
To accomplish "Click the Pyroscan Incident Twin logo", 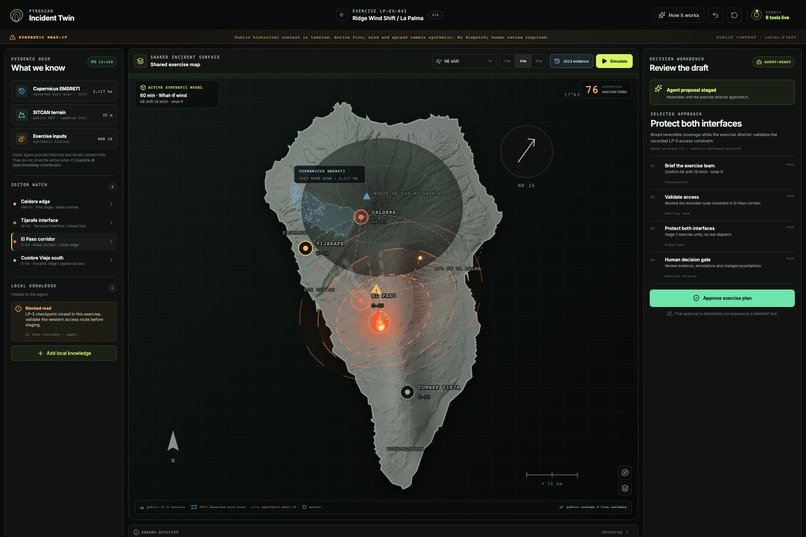I will [x=16, y=15].
